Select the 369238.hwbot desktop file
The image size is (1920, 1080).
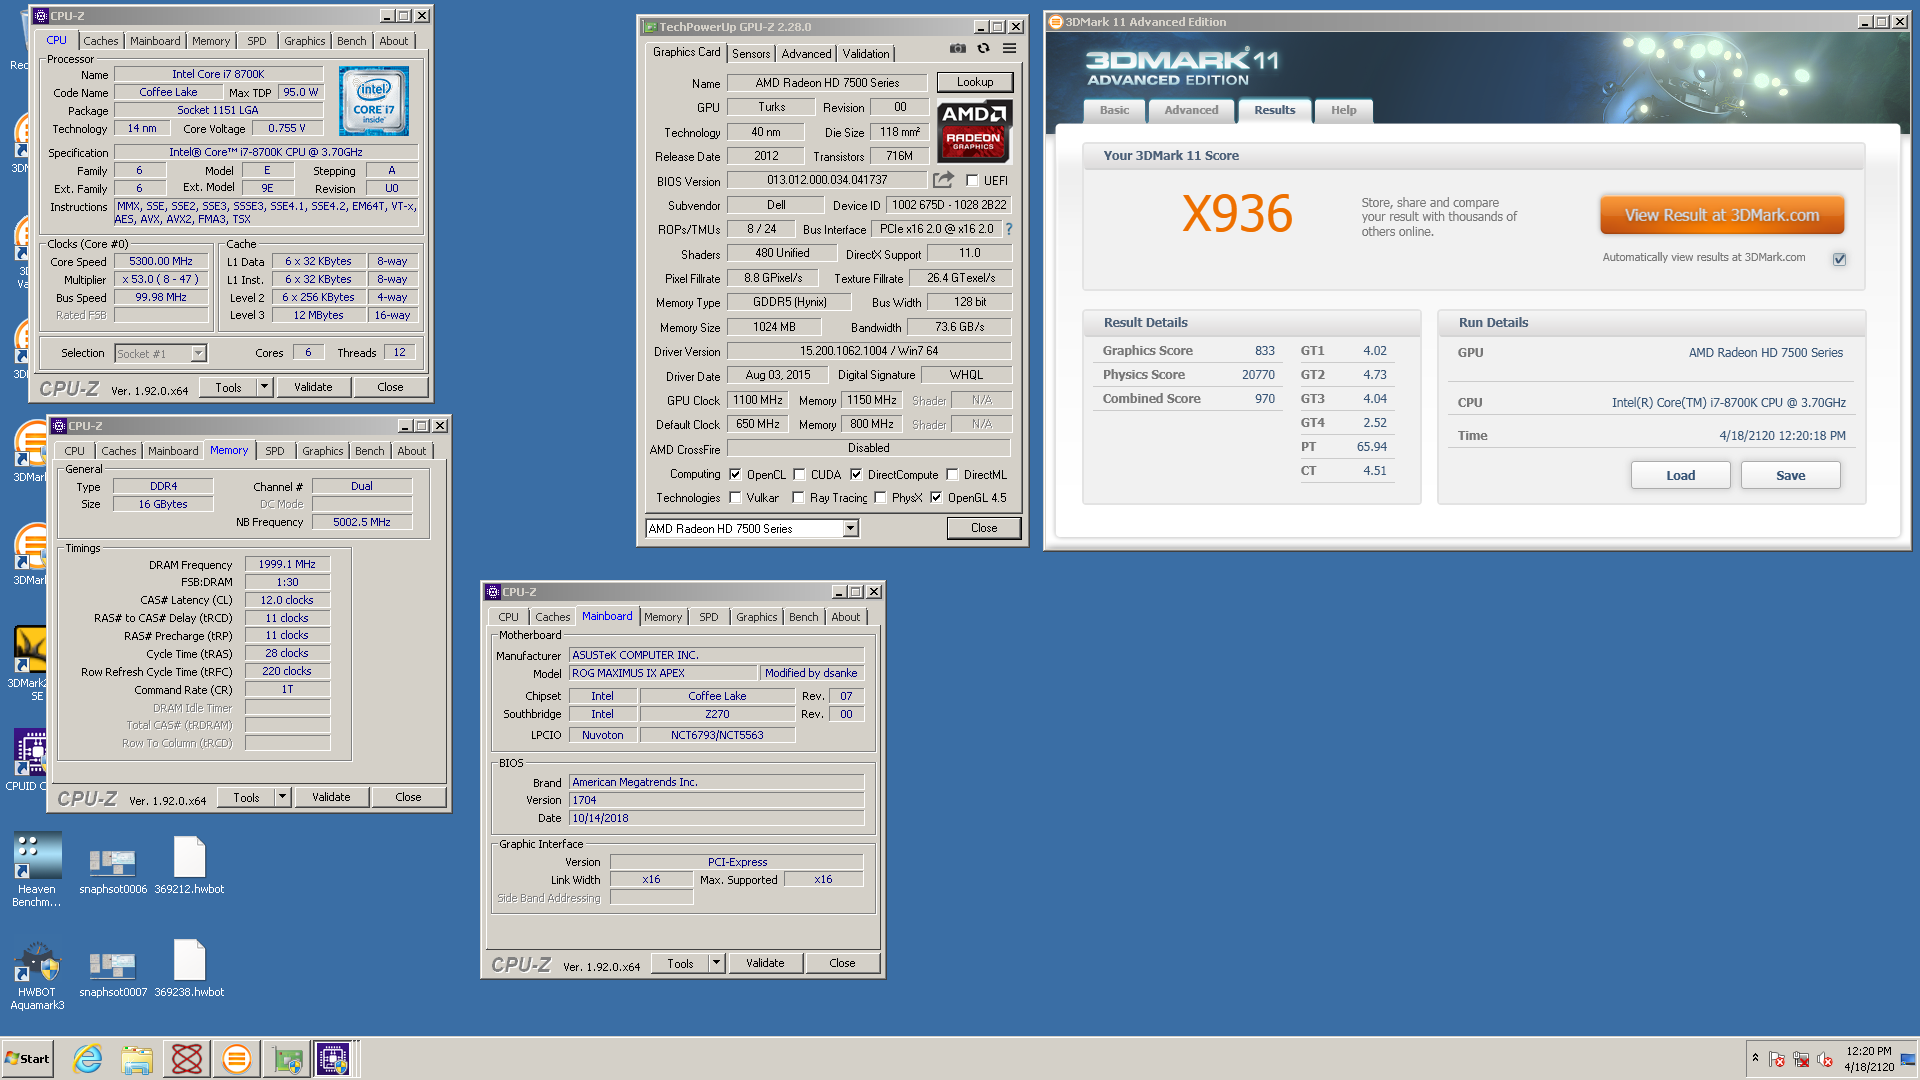pos(189,969)
